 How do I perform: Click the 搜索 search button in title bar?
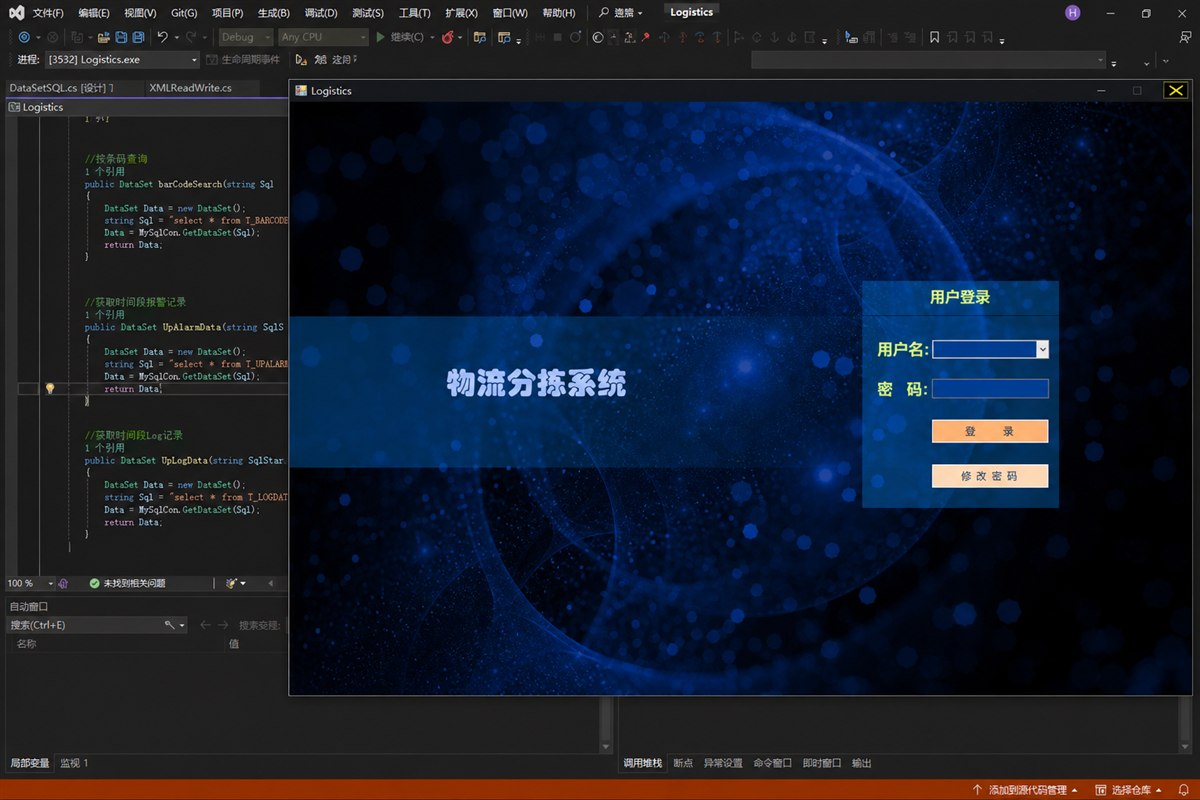(621, 13)
